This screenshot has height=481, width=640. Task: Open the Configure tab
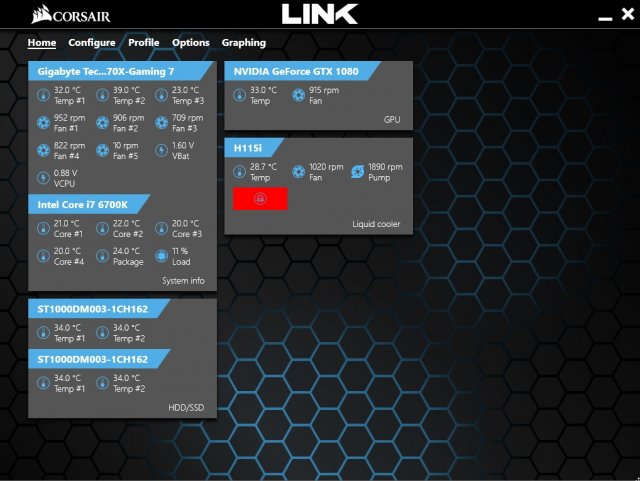91,43
